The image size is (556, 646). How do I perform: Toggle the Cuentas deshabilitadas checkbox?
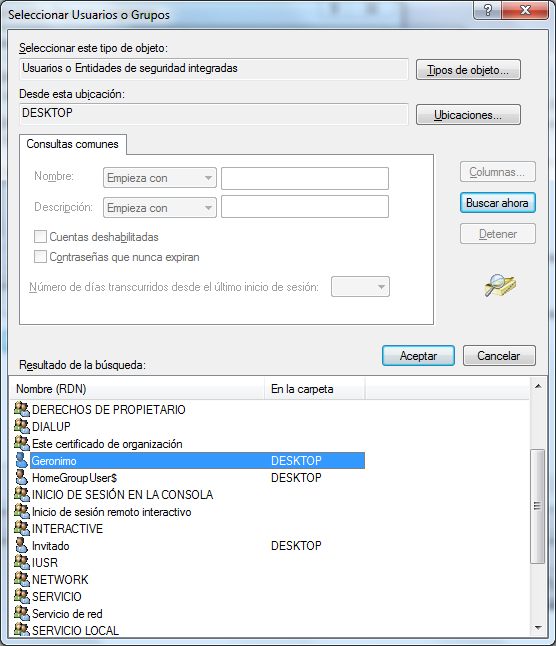[x=40, y=236]
